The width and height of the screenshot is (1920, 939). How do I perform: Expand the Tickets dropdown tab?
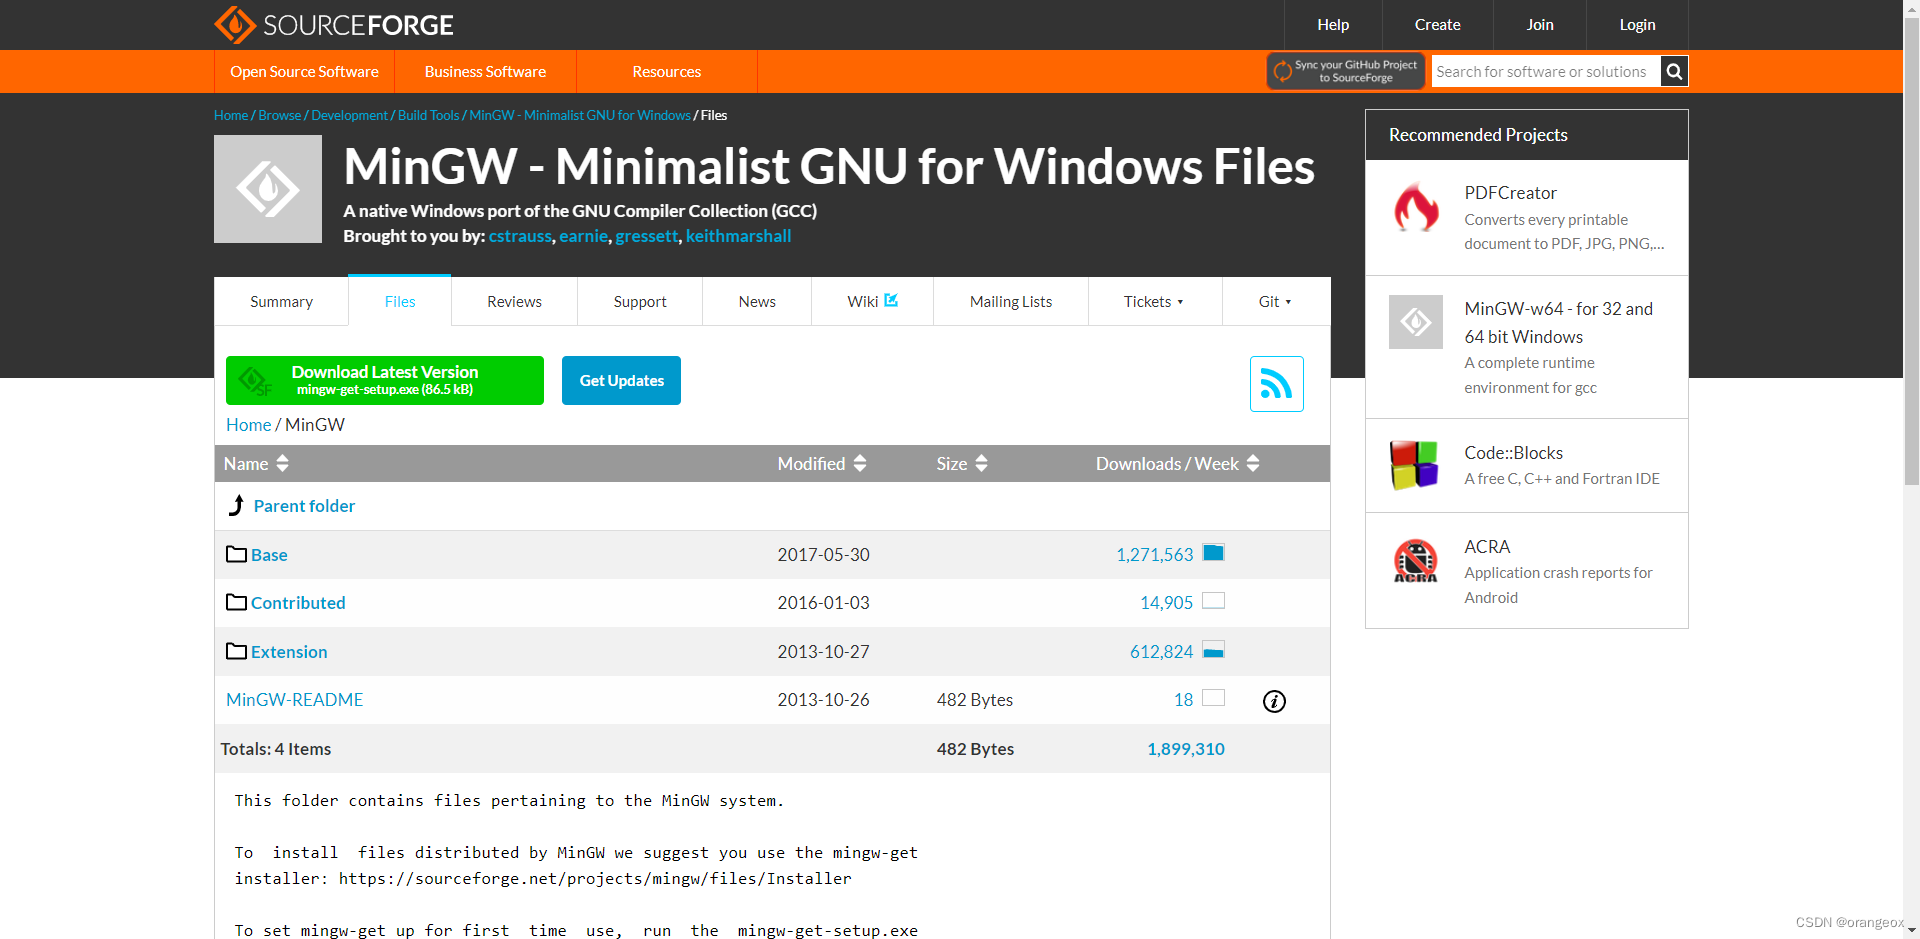(1154, 302)
